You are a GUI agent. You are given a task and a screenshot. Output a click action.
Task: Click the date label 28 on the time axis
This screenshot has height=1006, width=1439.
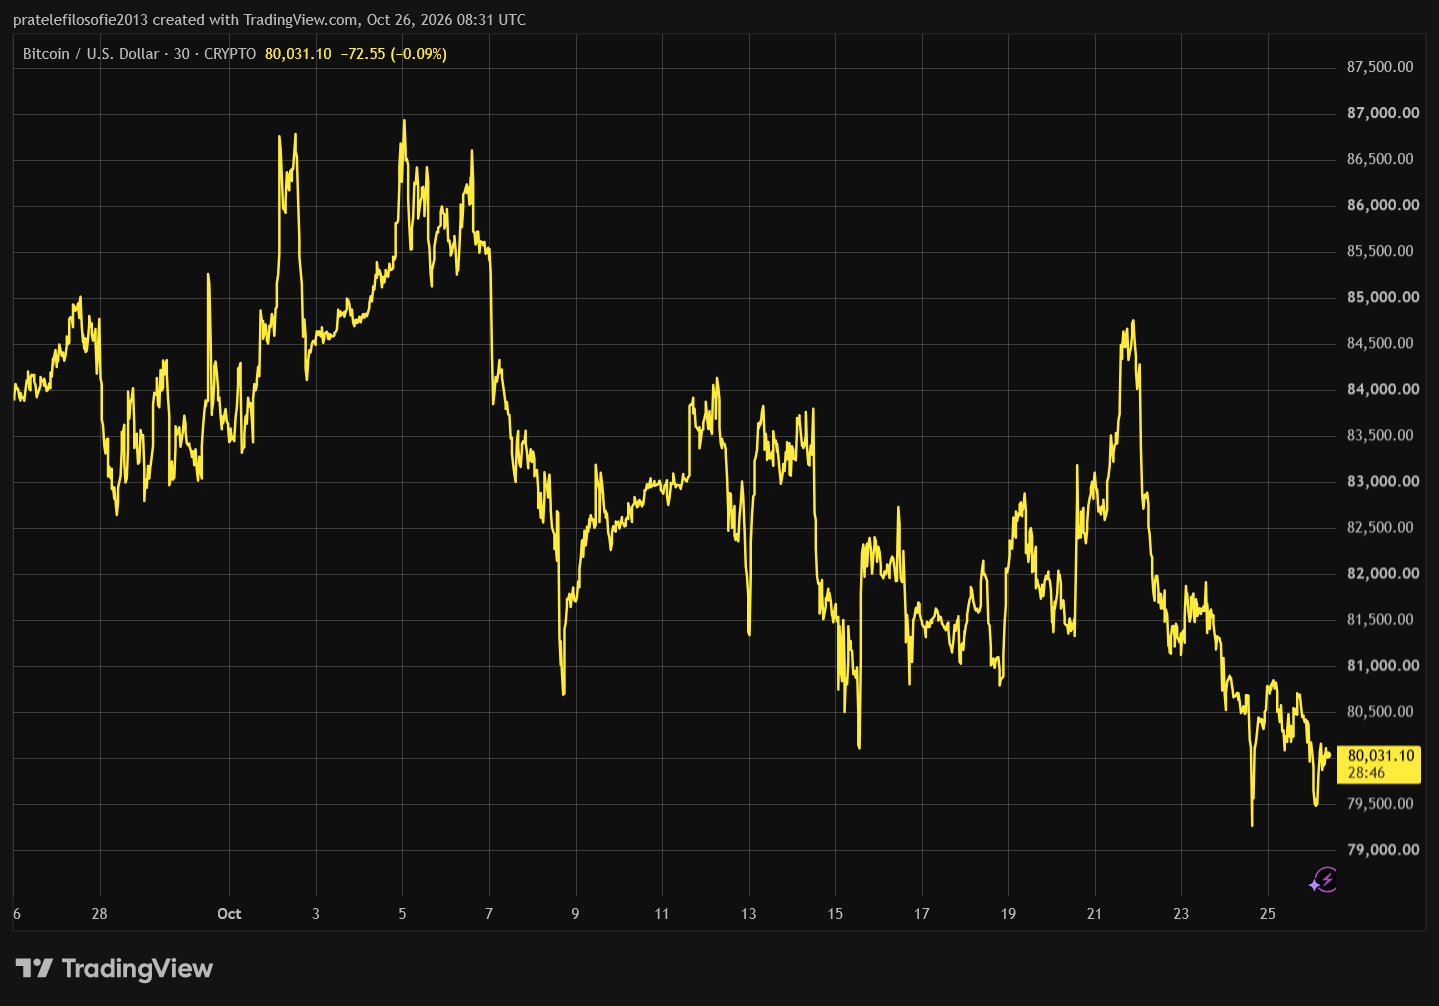(x=99, y=914)
